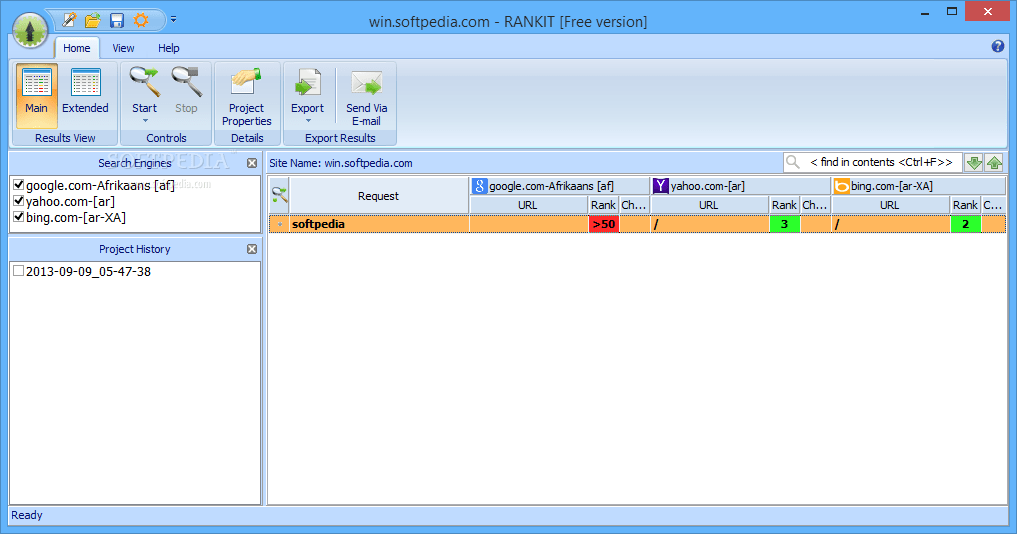
Task: Click the grid corner magnifier icon
Action: 280,195
